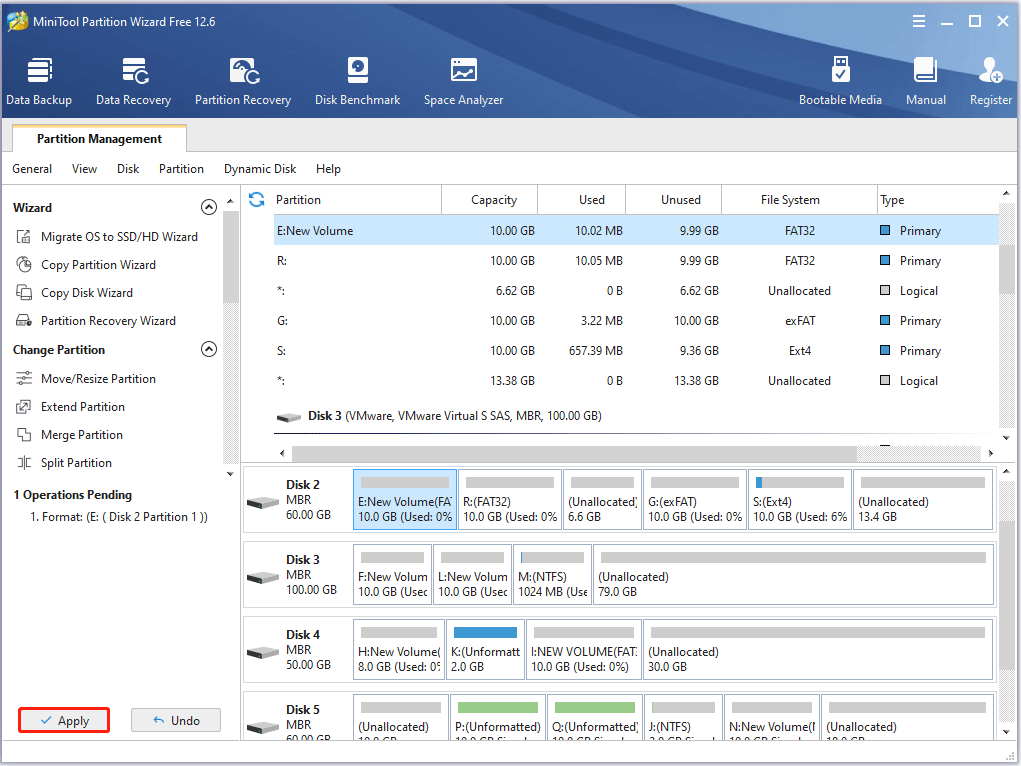
Task: Click the Apply button
Action: (x=64, y=721)
